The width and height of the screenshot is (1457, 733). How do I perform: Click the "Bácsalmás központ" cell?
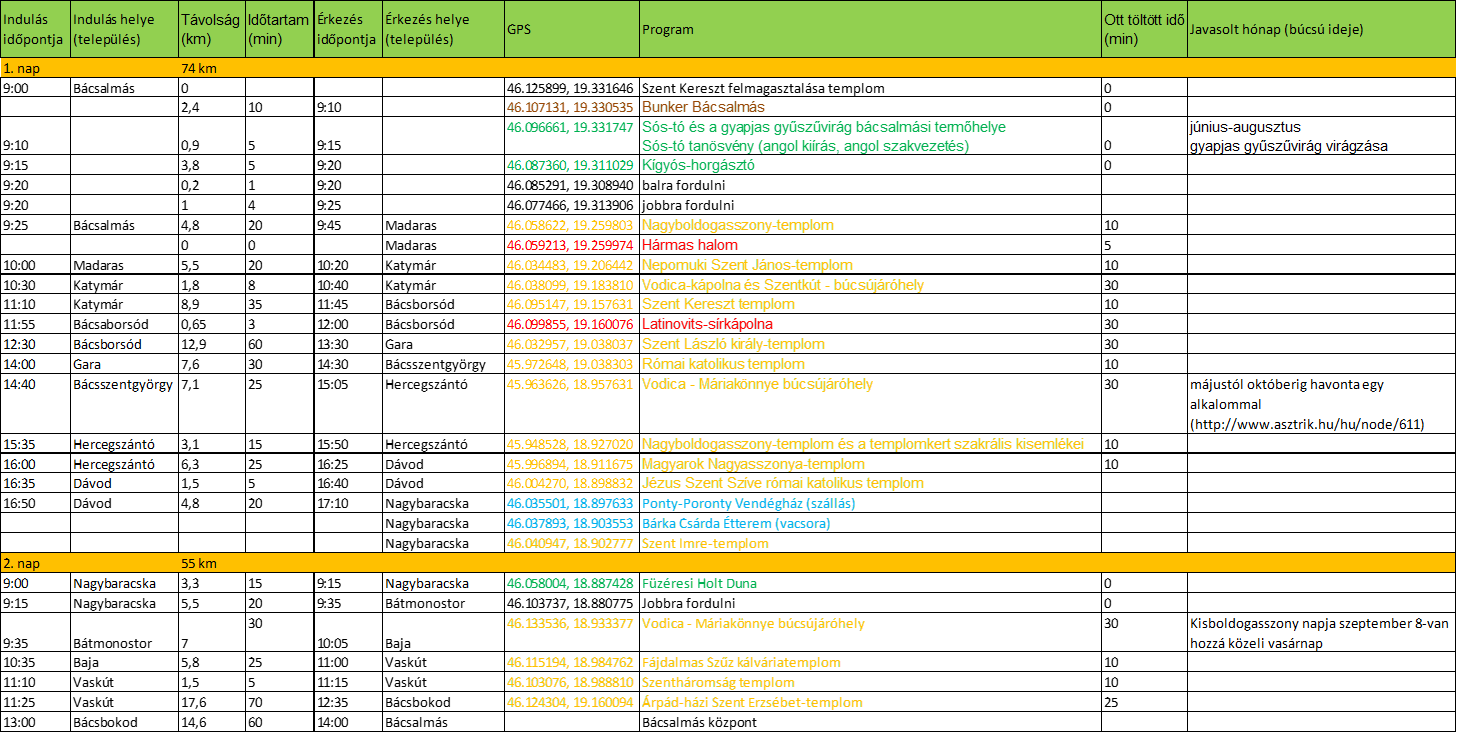tap(698, 722)
